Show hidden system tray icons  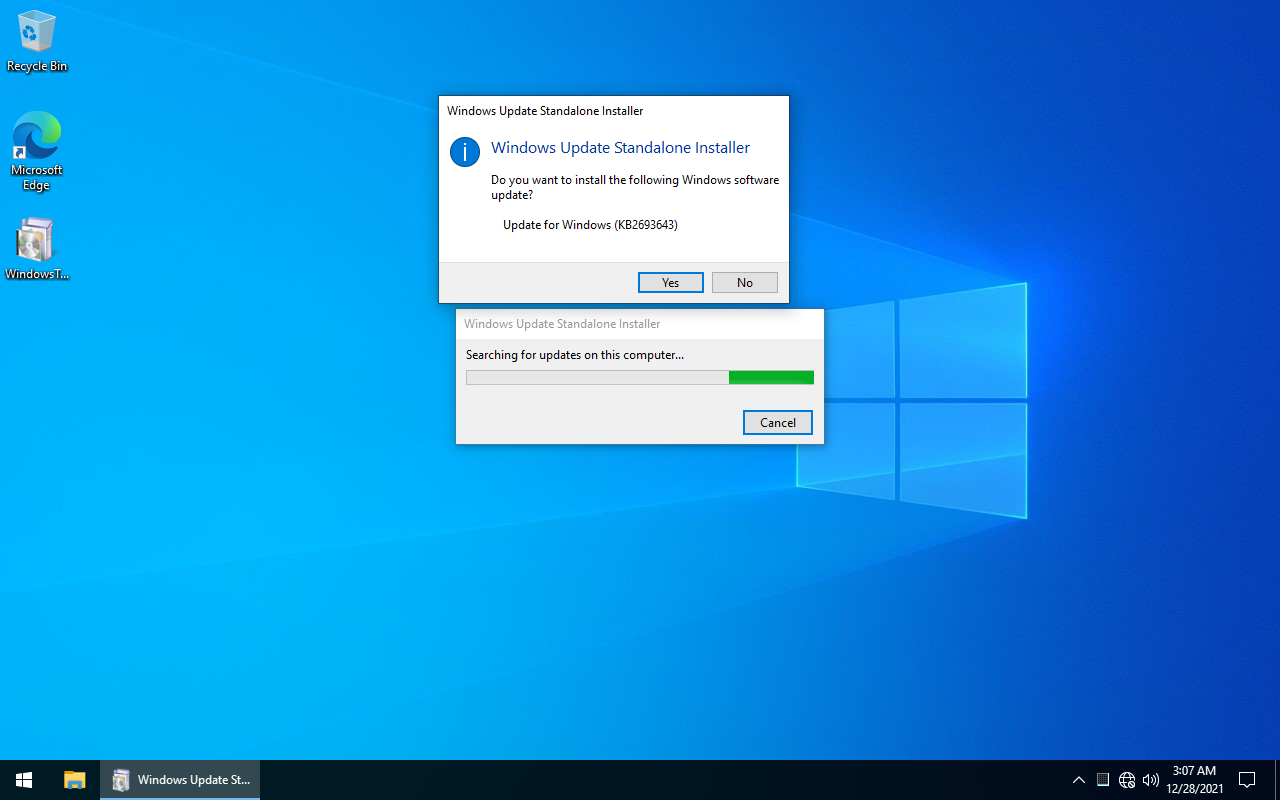click(x=1078, y=780)
